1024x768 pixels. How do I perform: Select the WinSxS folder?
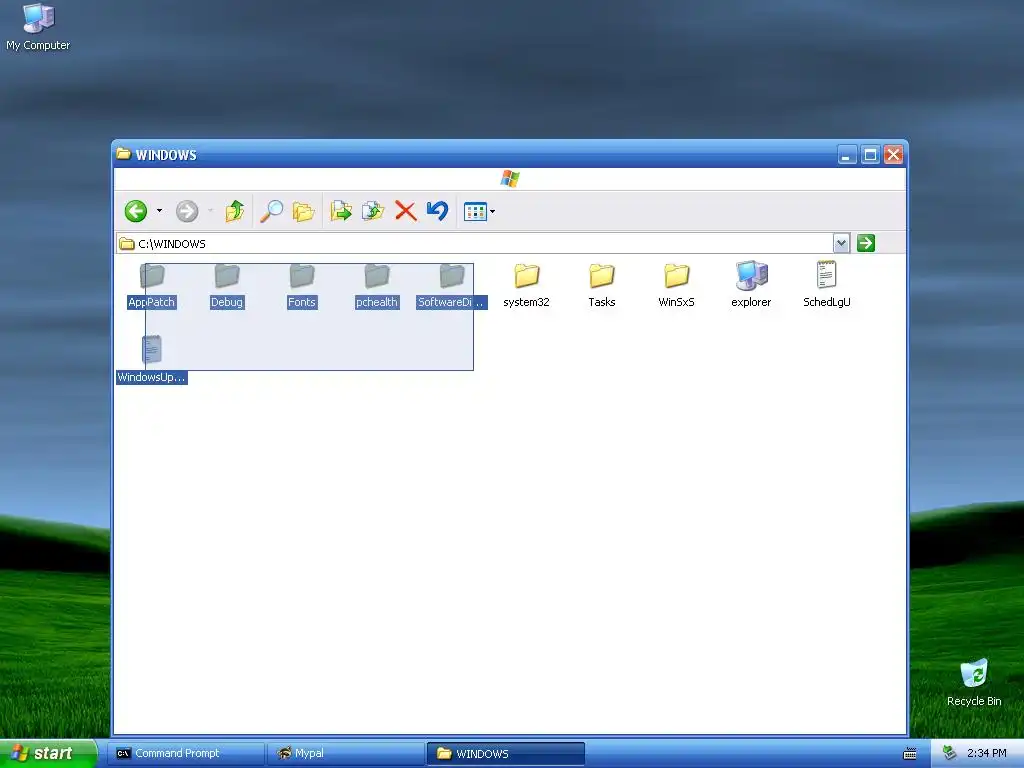point(677,285)
